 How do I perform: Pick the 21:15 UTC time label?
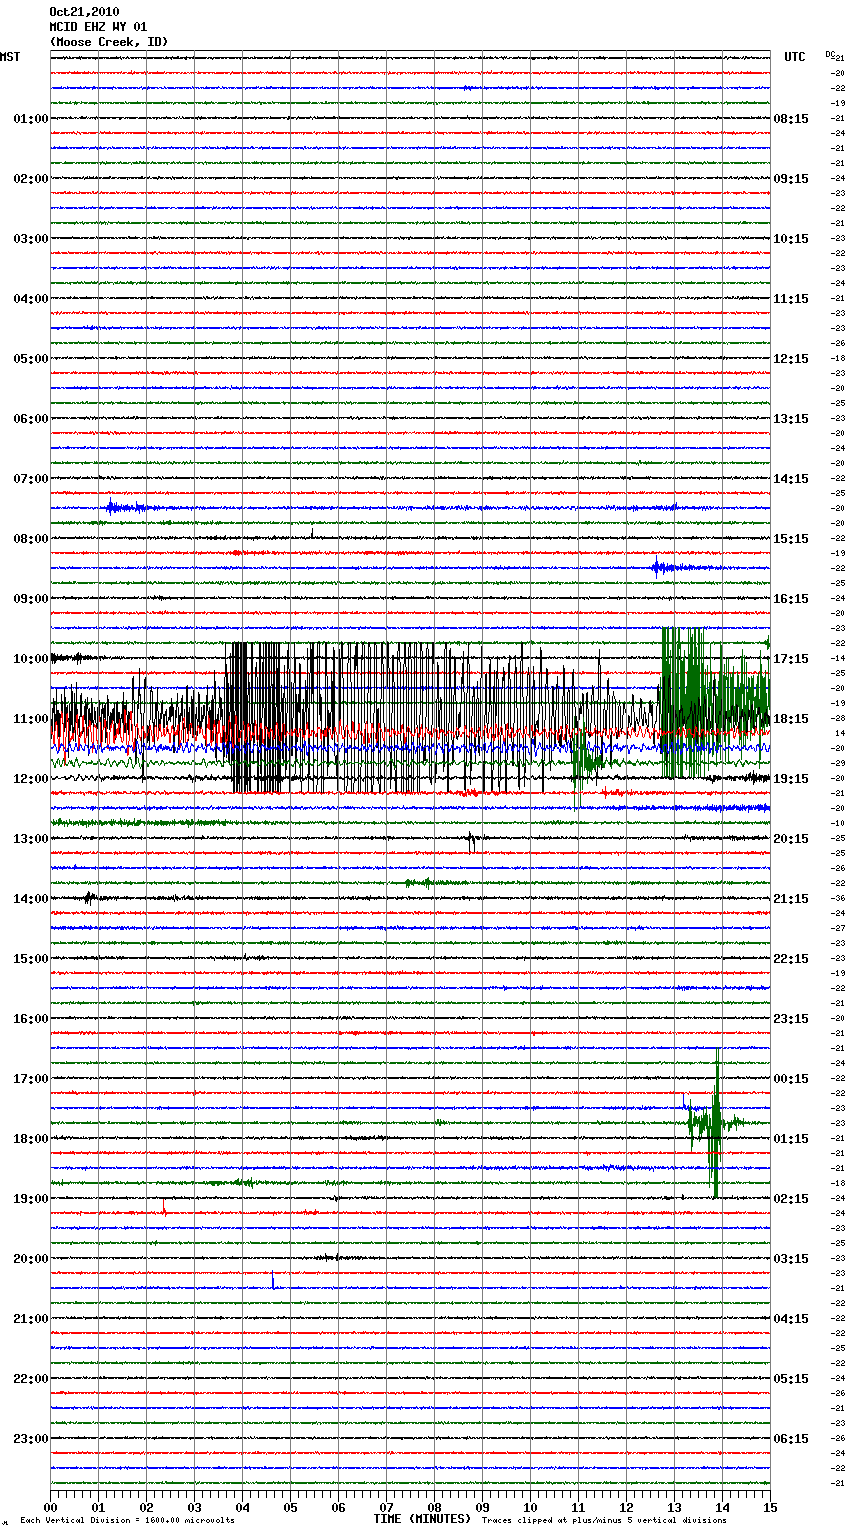pyautogui.click(x=791, y=899)
